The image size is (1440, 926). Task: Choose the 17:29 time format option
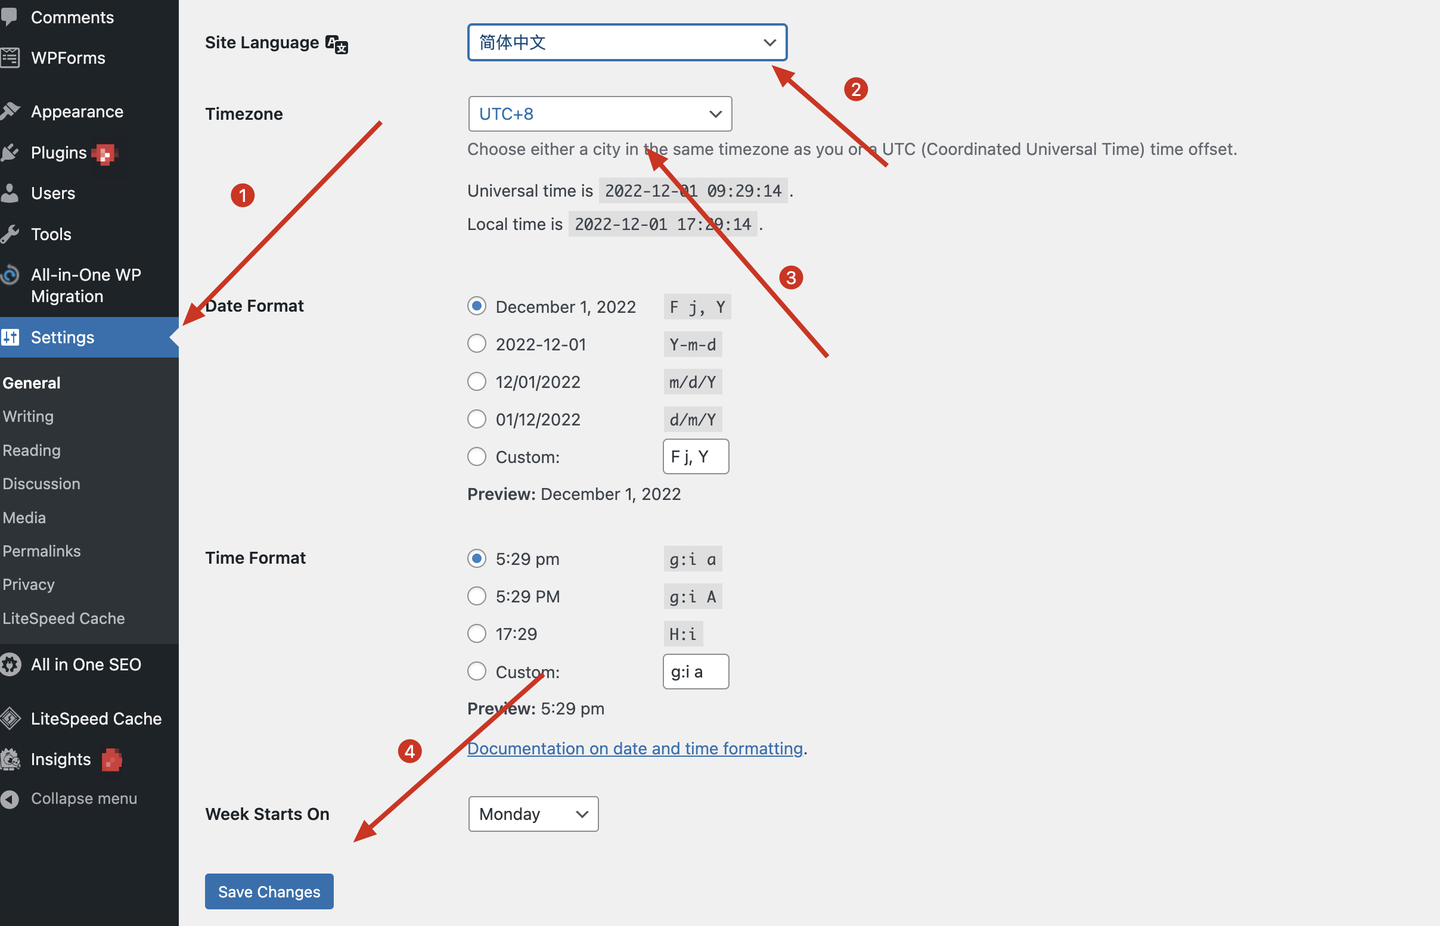point(477,634)
